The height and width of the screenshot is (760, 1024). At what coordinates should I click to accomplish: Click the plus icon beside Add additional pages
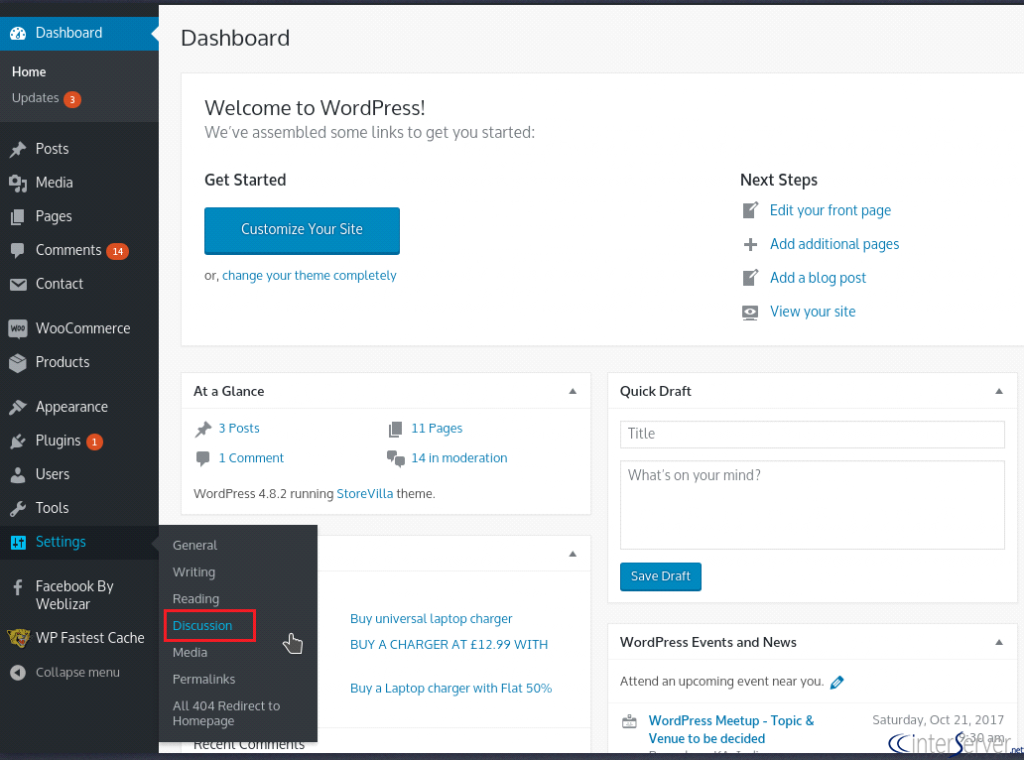point(750,244)
